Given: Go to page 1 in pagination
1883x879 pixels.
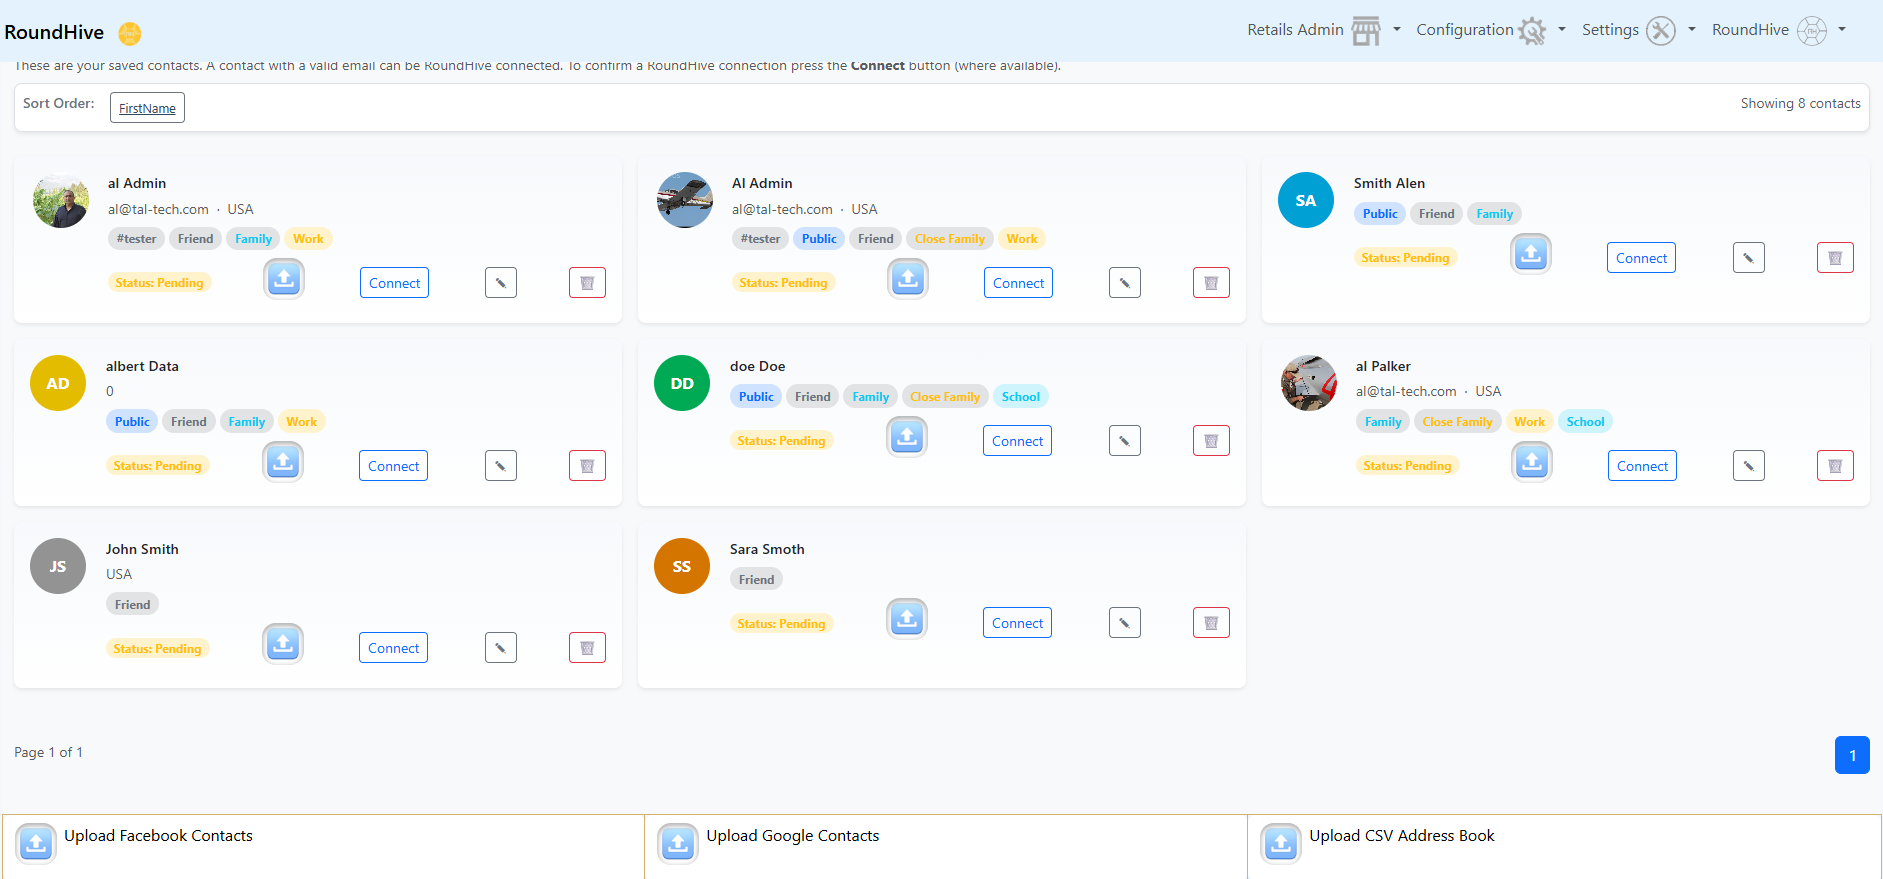Looking at the screenshot, I should (x=1851, y=755).
